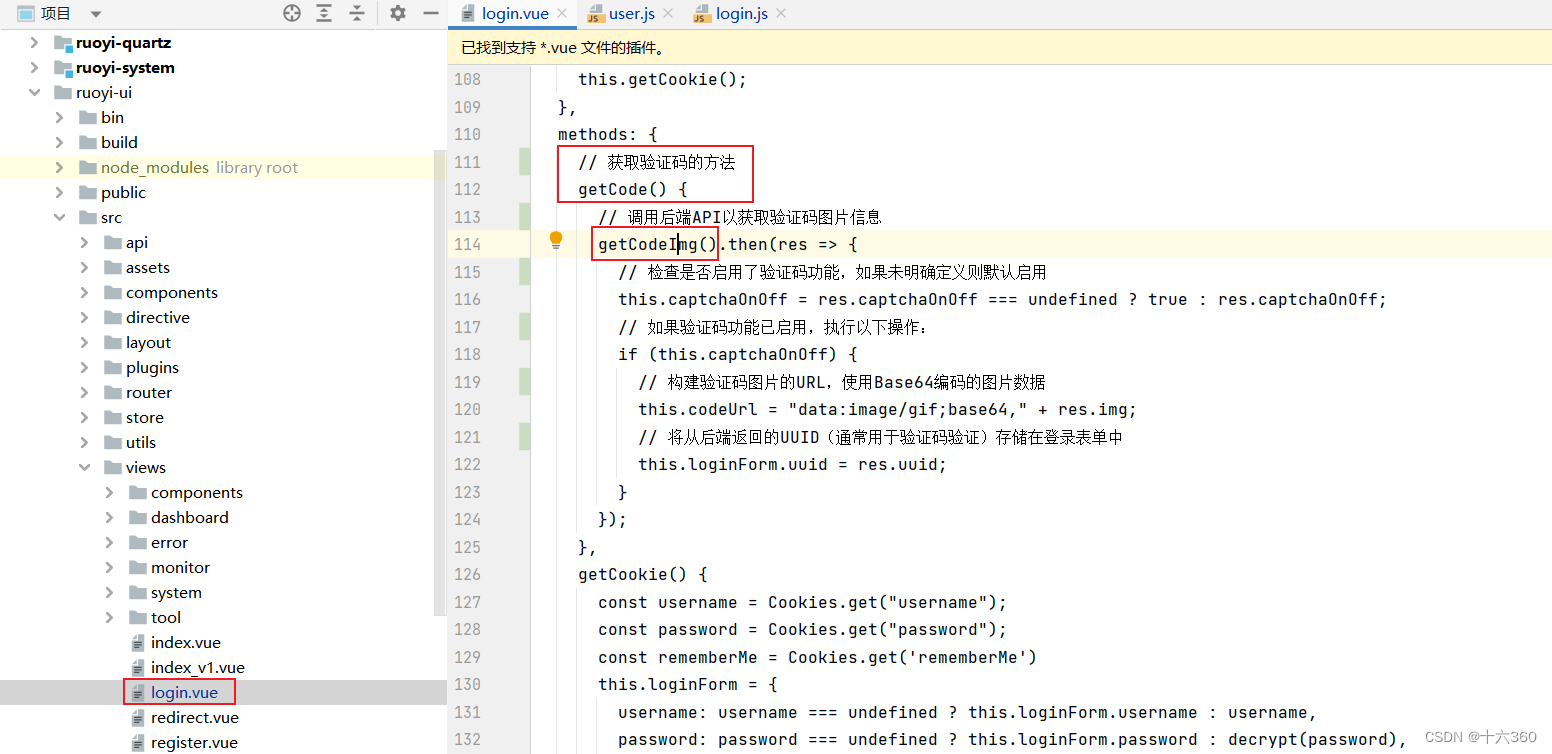Click line number 120 in the editor gutter
This screenshot has height=754, width=1552.
(x=467, y=409)
